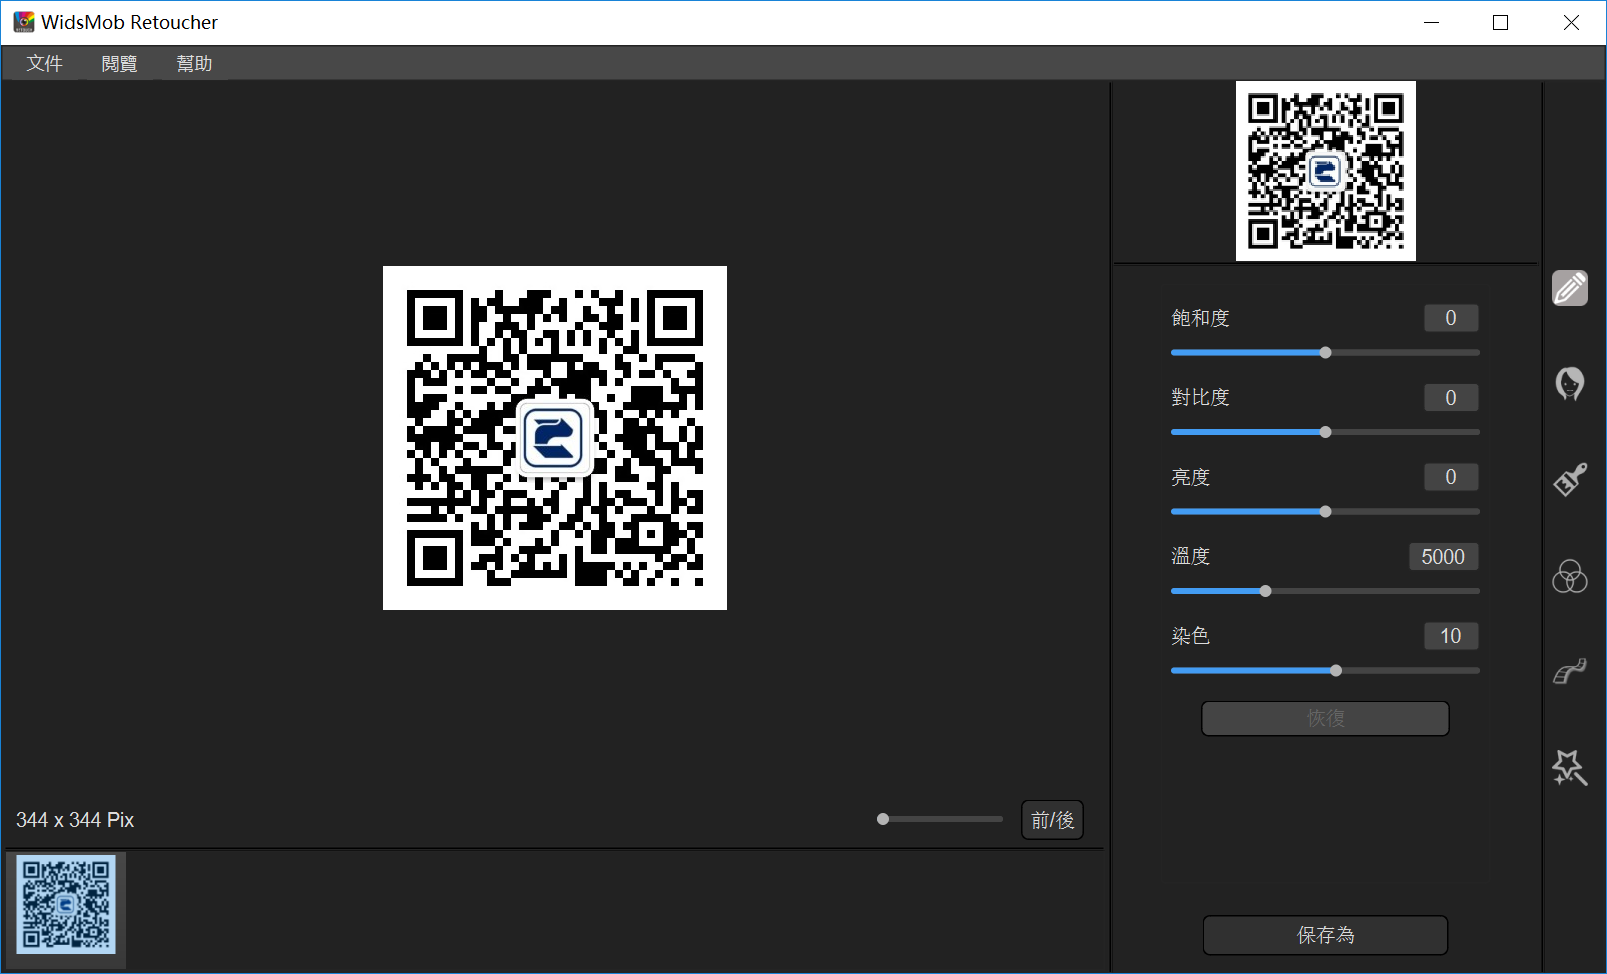Click the 染色 label
The image size is (1607, 974).
pos(1190,636)
